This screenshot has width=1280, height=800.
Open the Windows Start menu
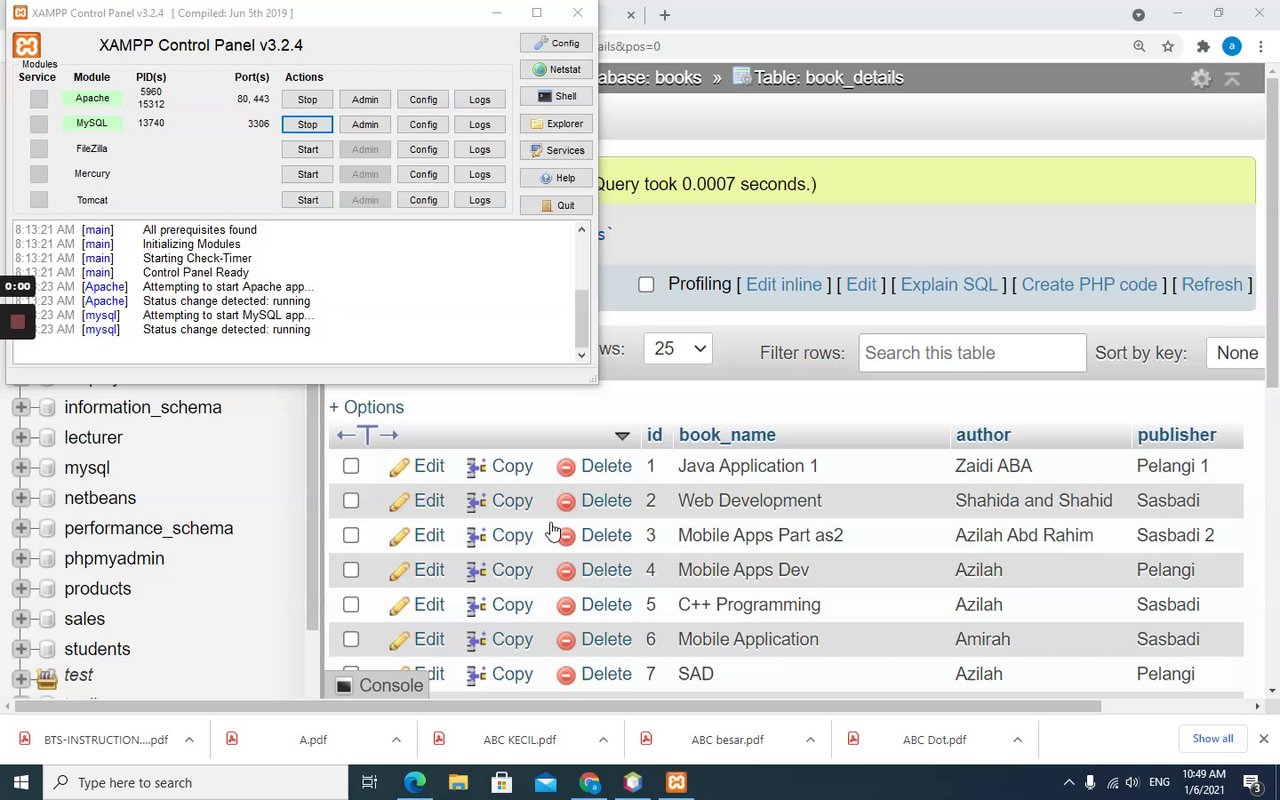click(20, 782)
